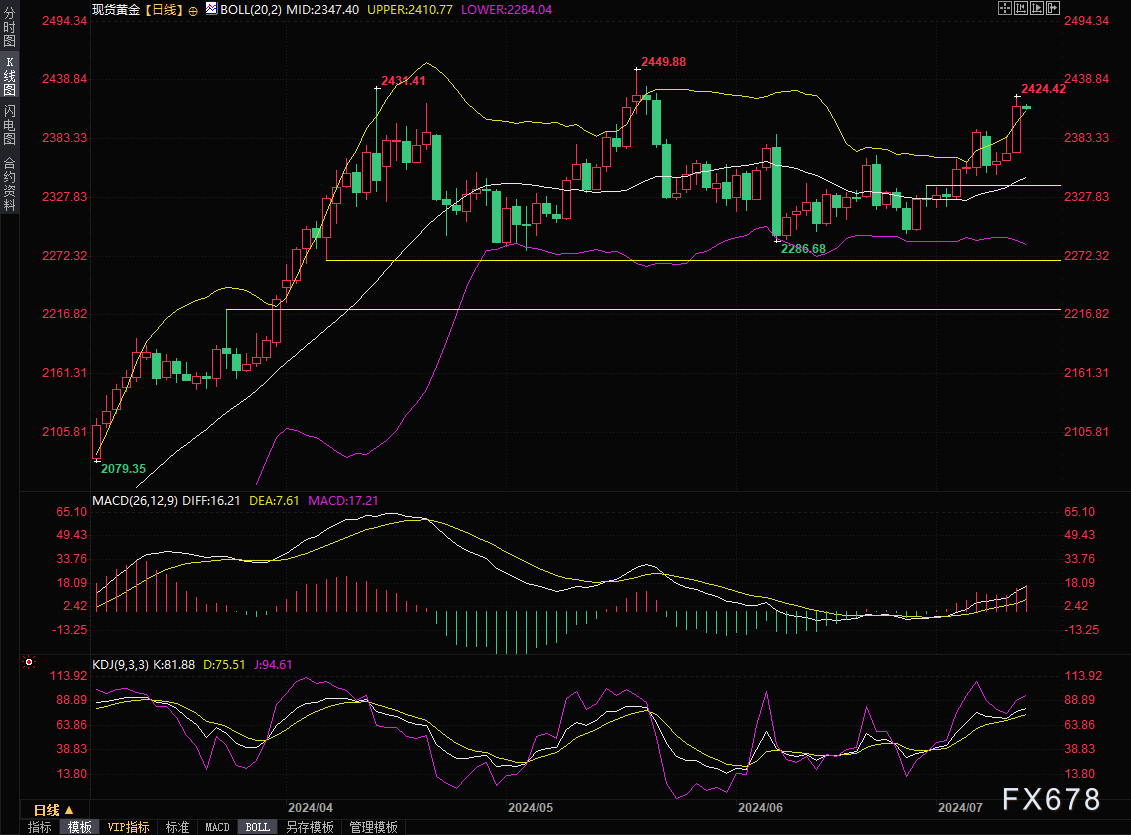Click the circled-plus icon beside 日线 title
The height and width of the screenshot is (835, 1131).
[193, 11]
